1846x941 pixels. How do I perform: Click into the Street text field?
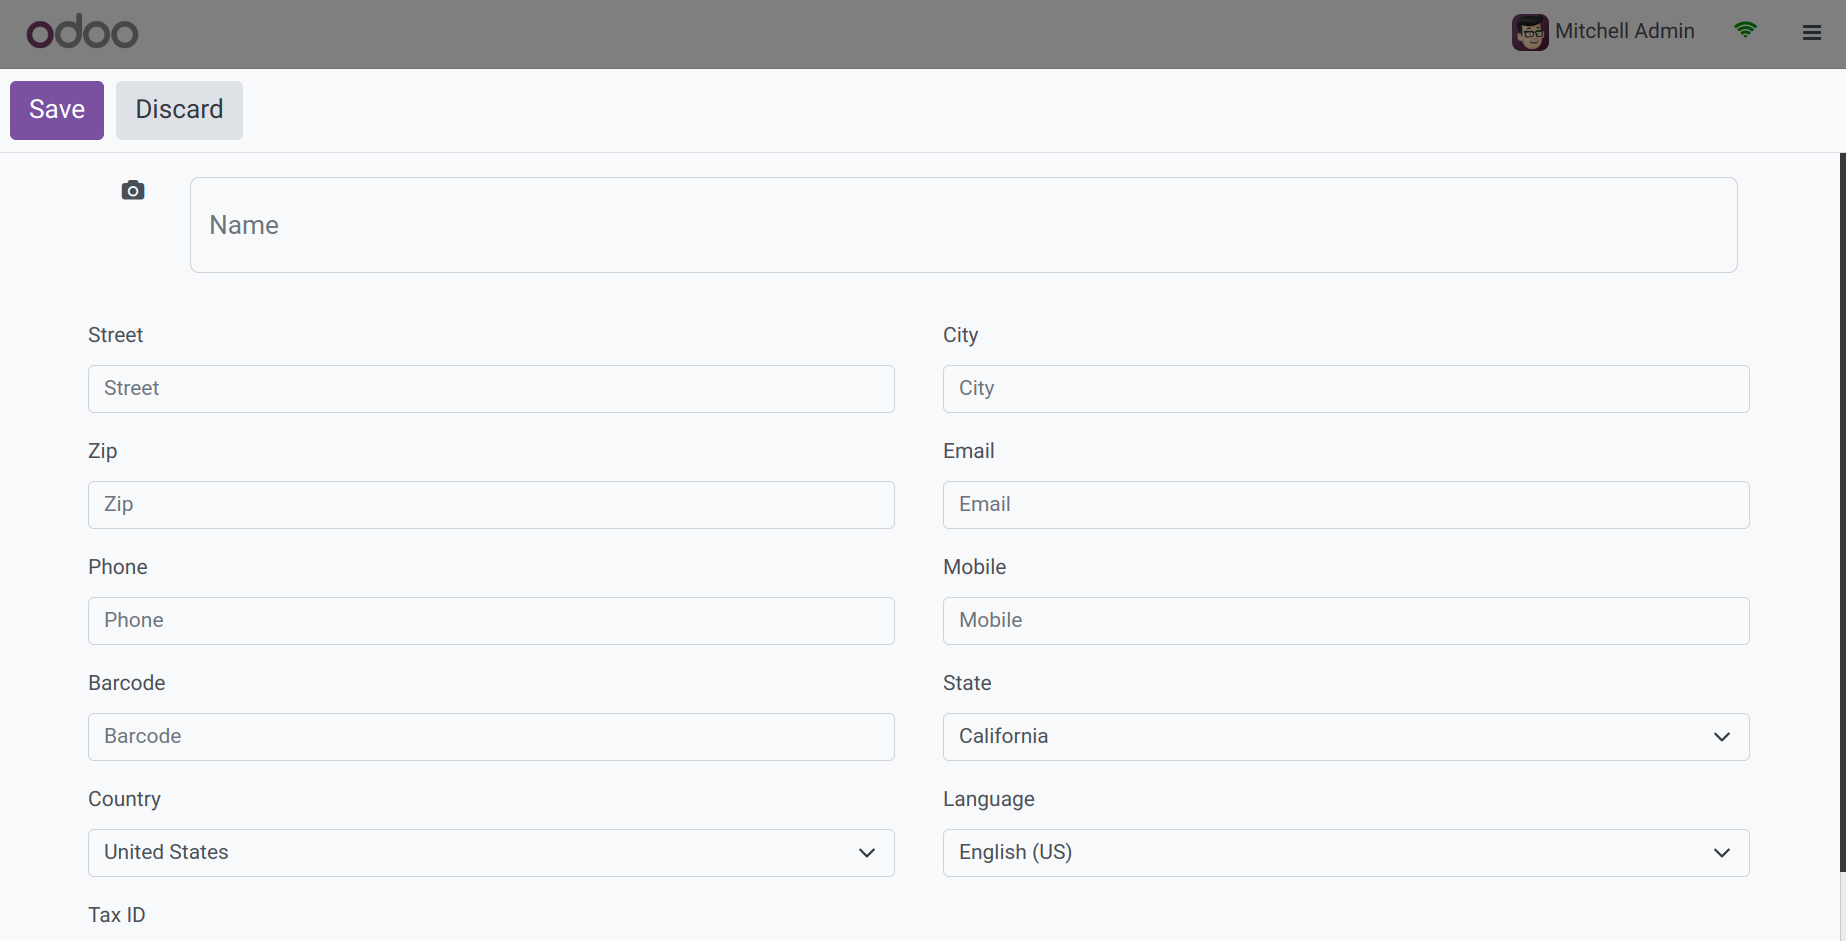491,389
